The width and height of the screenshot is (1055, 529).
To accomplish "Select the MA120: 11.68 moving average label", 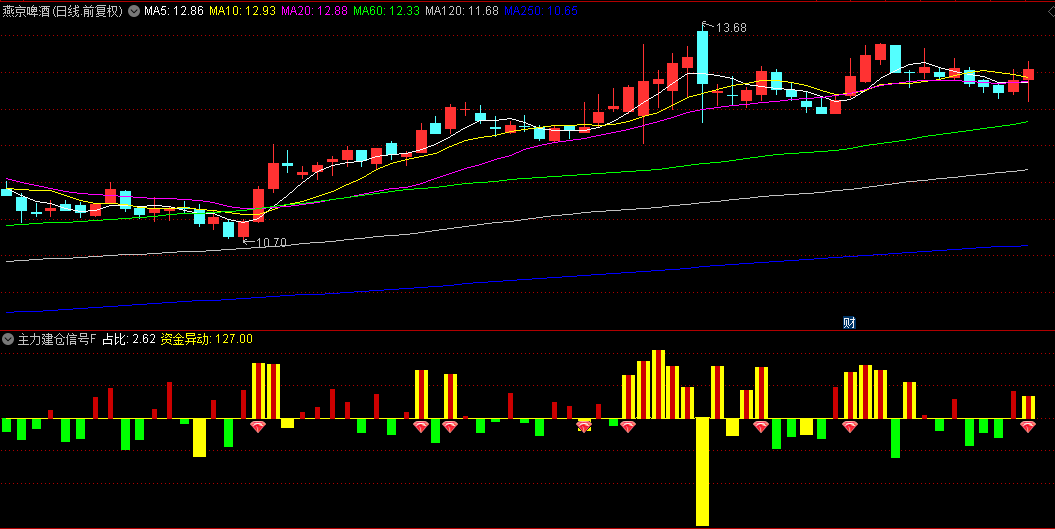I will tap(462, 11).
